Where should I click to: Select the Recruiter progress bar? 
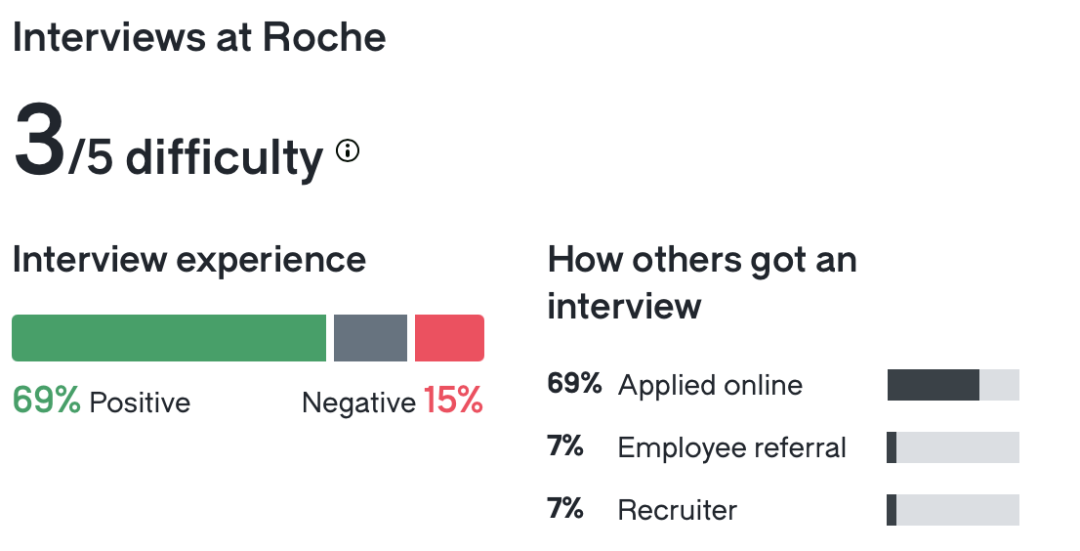(x=952, y=510)
